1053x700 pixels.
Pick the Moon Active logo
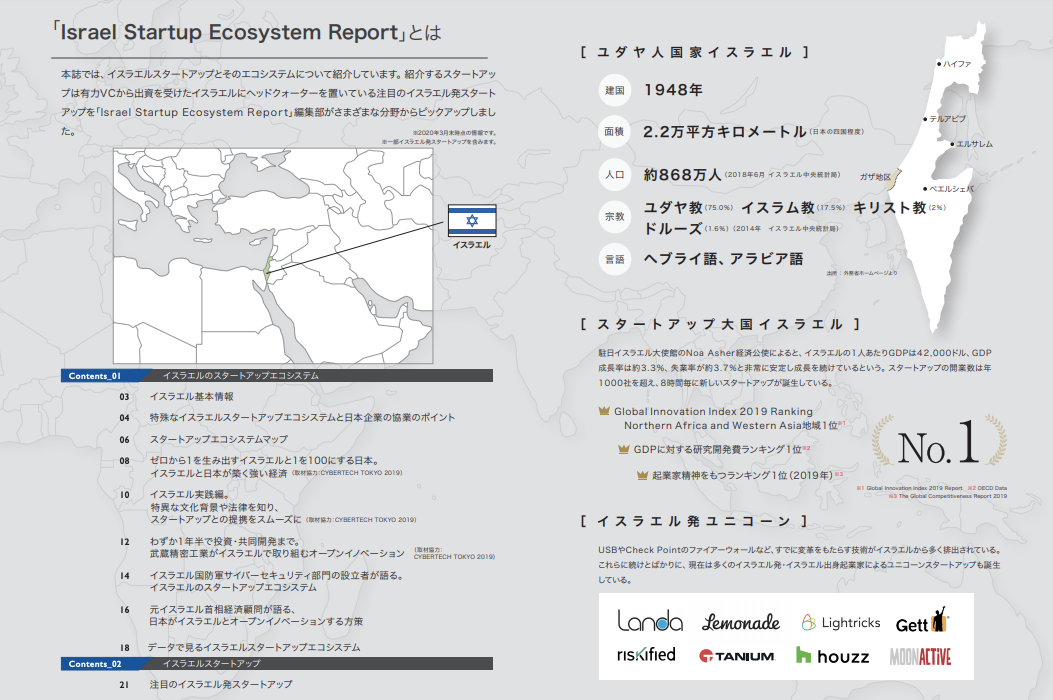click(920, 656)
